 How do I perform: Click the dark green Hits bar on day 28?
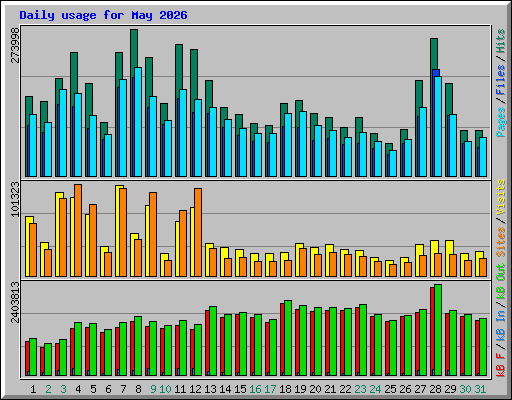[434, 54]
